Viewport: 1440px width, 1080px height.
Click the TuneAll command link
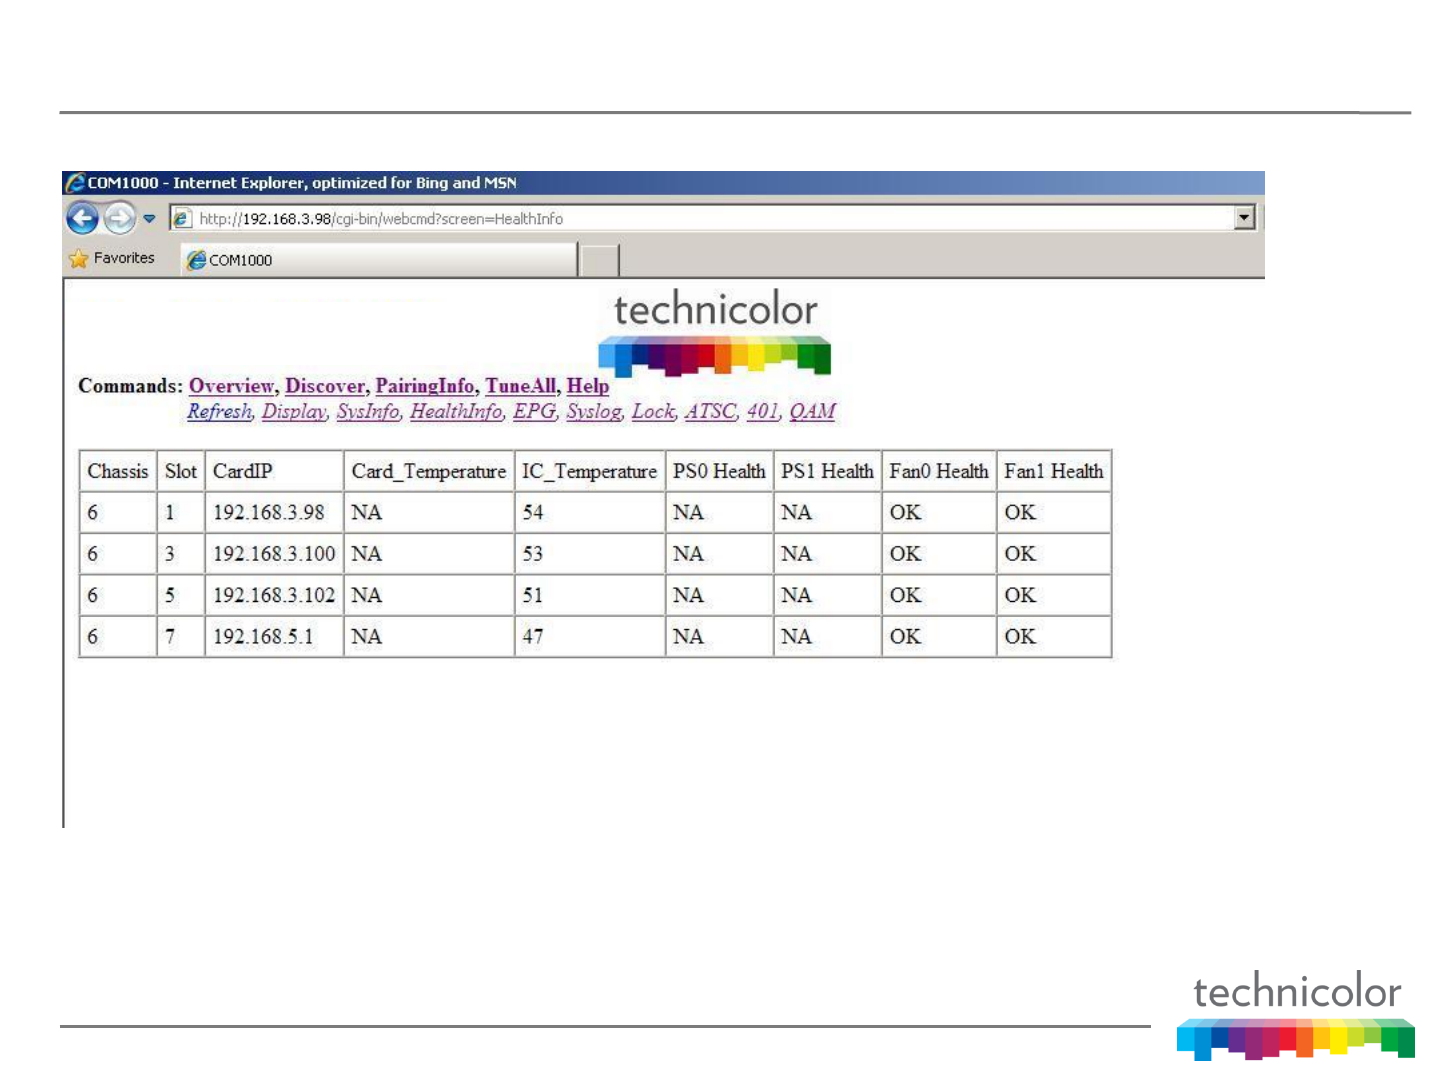520,386
